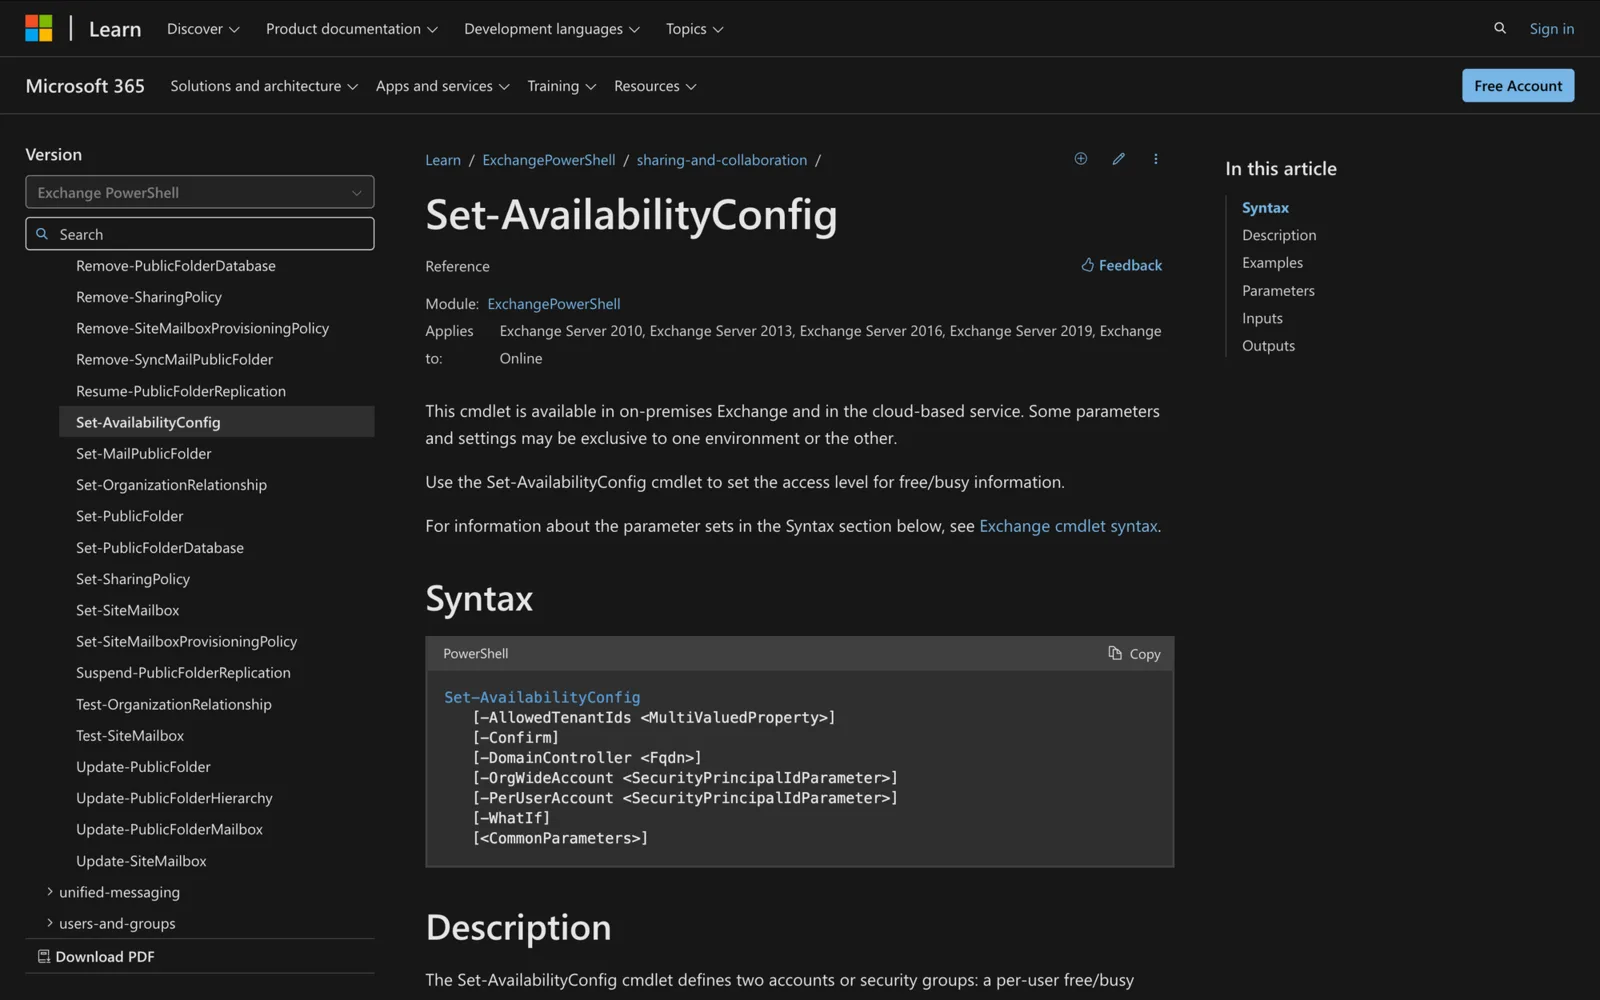Expand the Product documentation menu

352,29
